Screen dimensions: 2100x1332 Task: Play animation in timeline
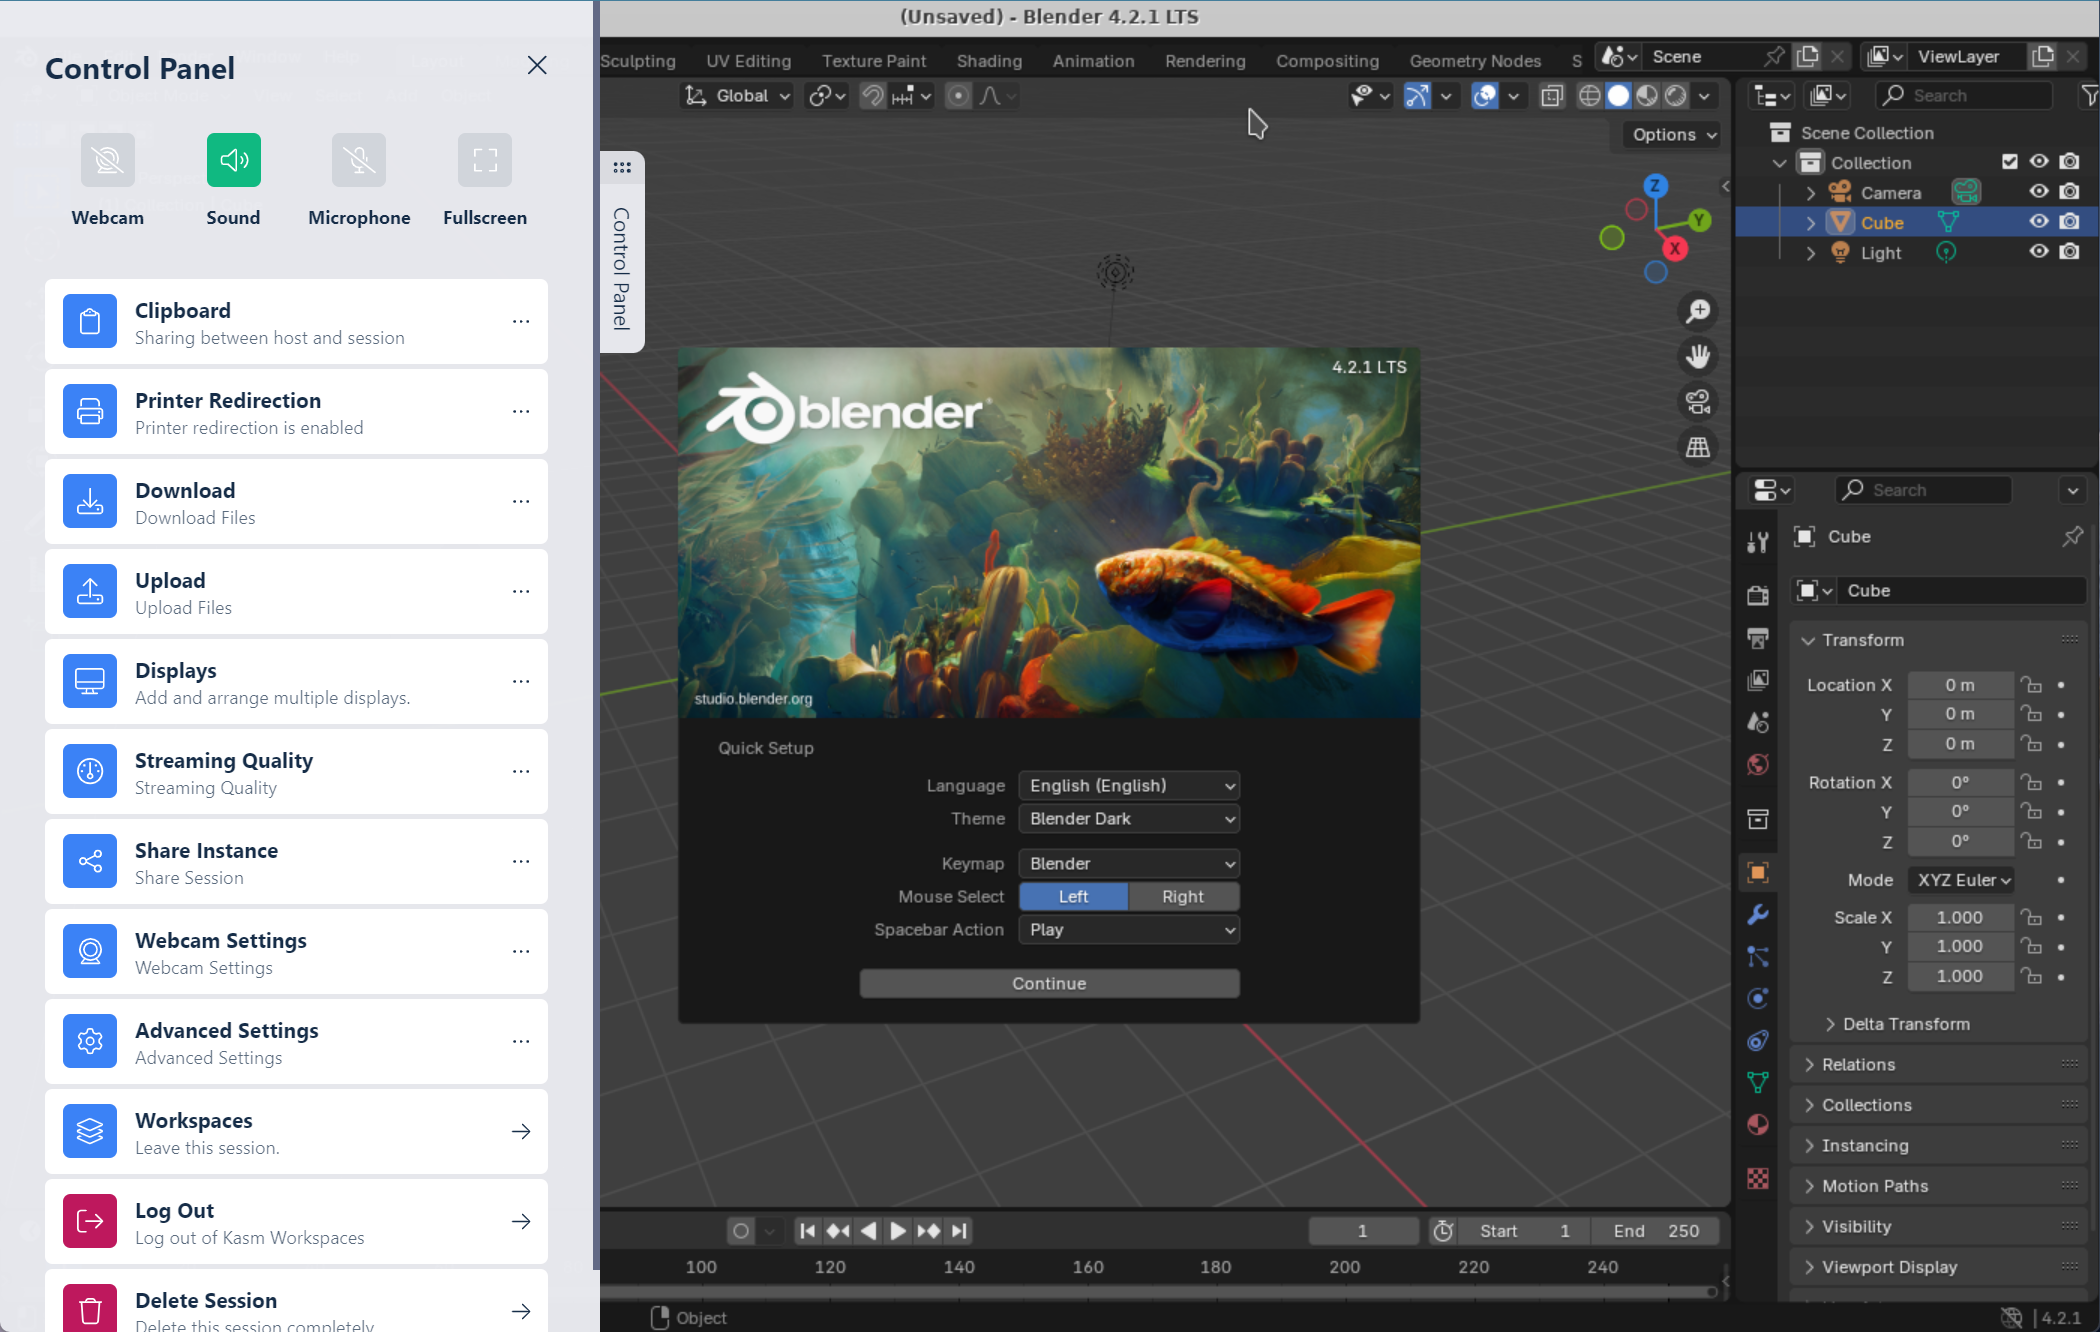coord(898,1231)
